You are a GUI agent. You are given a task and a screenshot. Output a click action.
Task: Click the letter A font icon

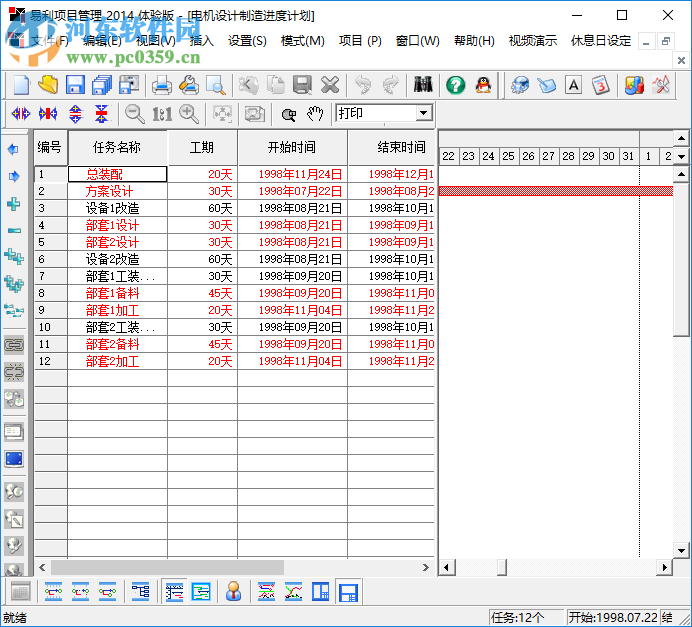pos(574,85)
